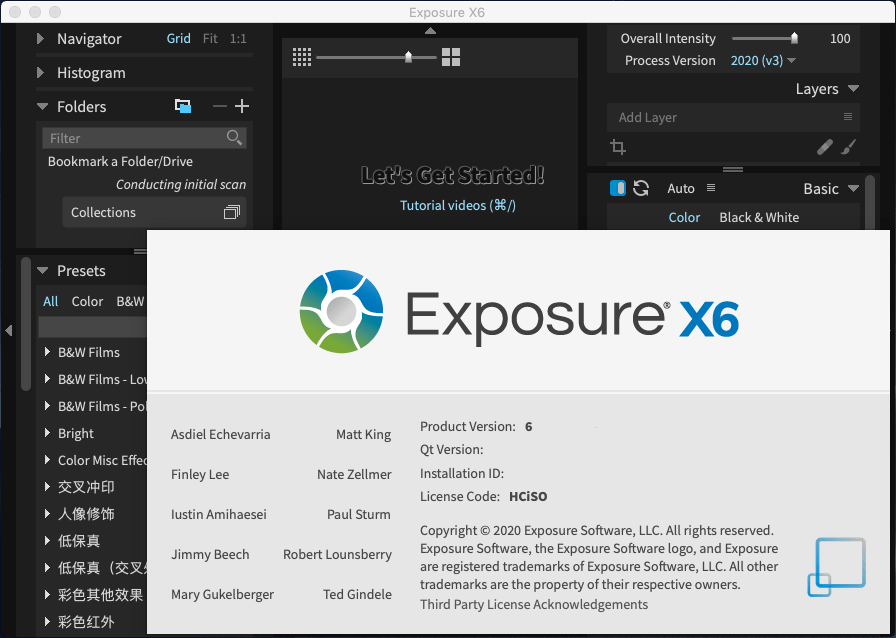Viewport: 896px width, 638px height.
Task: Click the Presets search field
Action: 93,327
